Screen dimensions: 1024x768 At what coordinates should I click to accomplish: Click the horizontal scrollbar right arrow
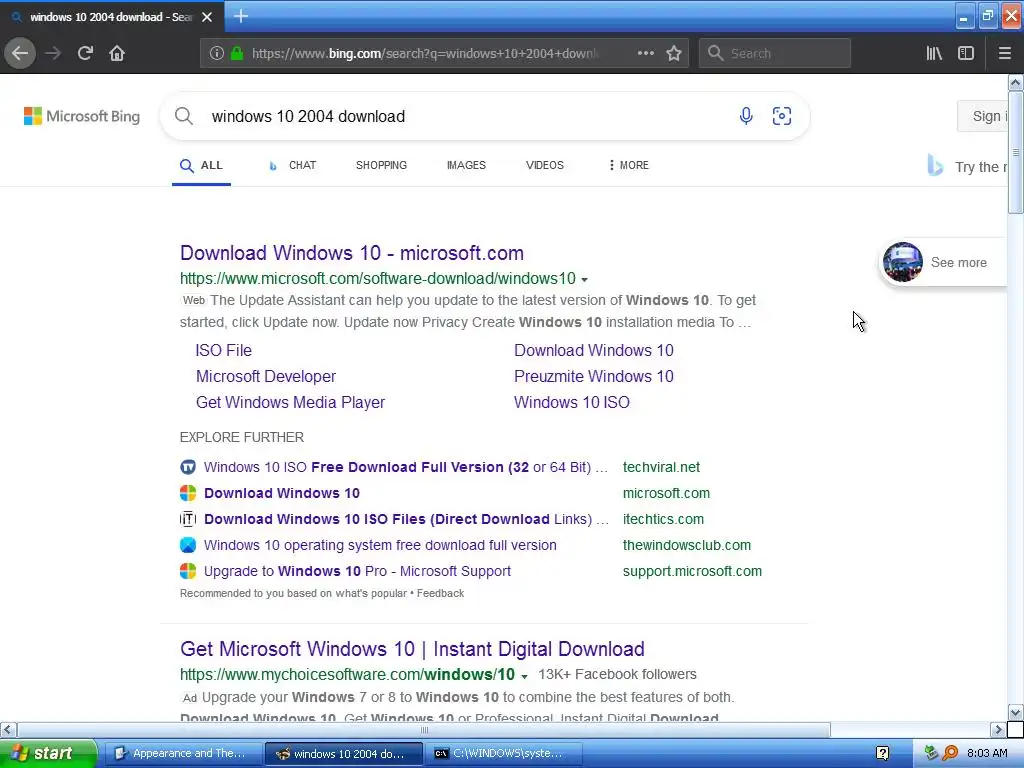pyautogui.click(x=997, y=729)
